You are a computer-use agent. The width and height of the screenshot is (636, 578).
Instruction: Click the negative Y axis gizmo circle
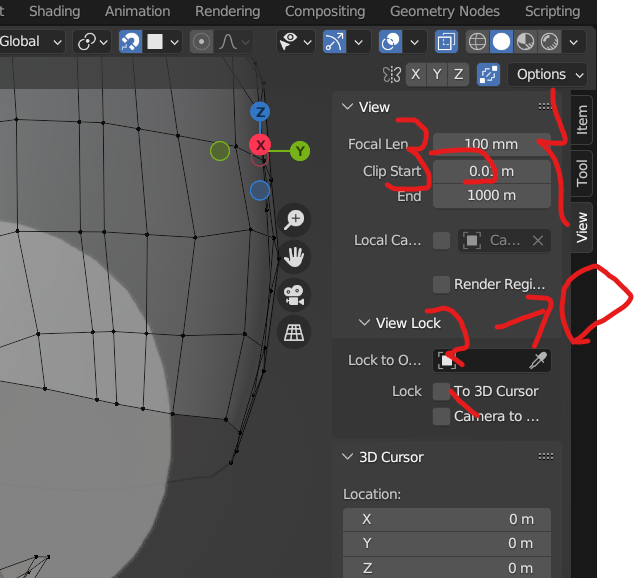220,151
